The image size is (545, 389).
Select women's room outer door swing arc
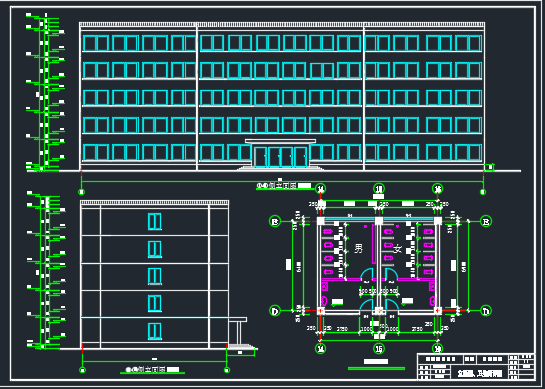point(391,306)
